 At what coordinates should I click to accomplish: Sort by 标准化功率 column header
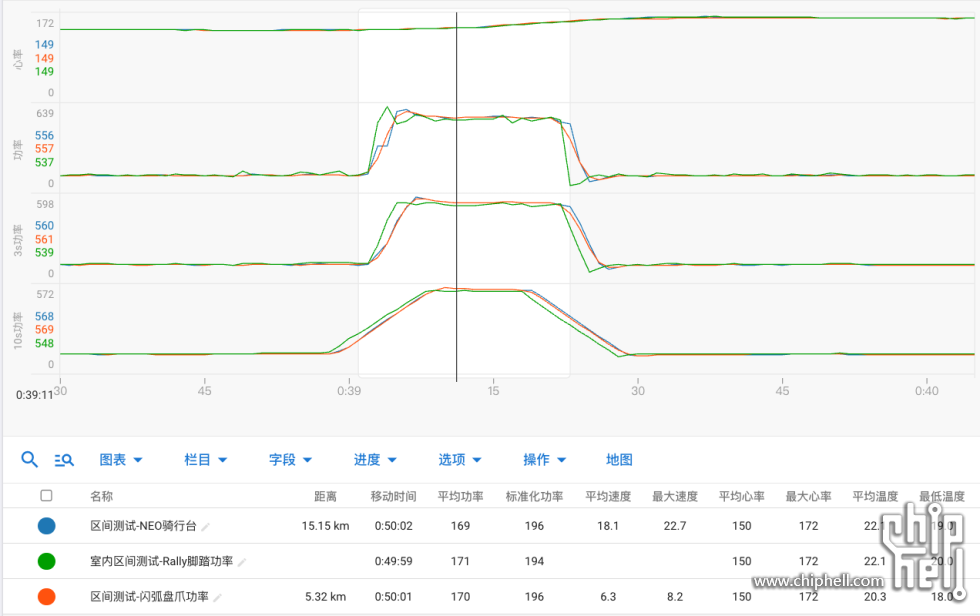click(534, 496)
